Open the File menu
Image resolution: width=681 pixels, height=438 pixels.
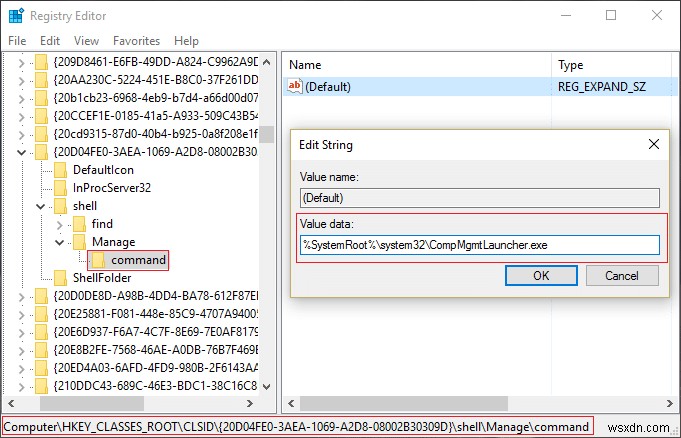pyautogui.click(x=17, y=41)
